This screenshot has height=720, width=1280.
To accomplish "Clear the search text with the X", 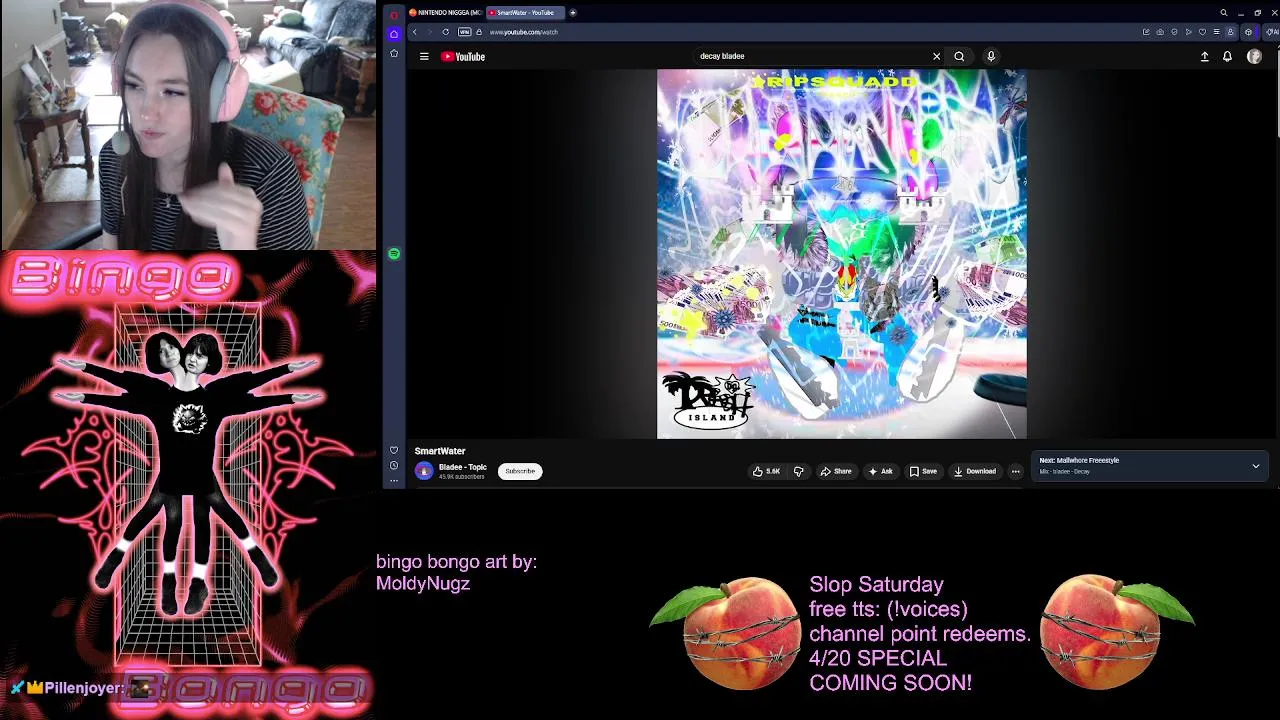I will (x=936, y=56).
